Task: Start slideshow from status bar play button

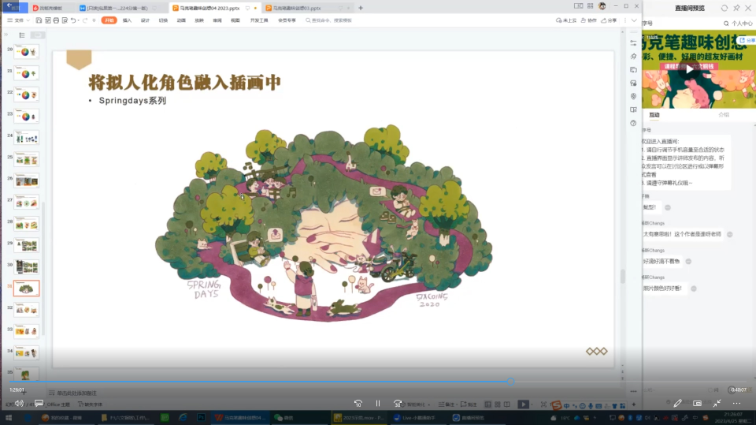Action: point(523,404)
